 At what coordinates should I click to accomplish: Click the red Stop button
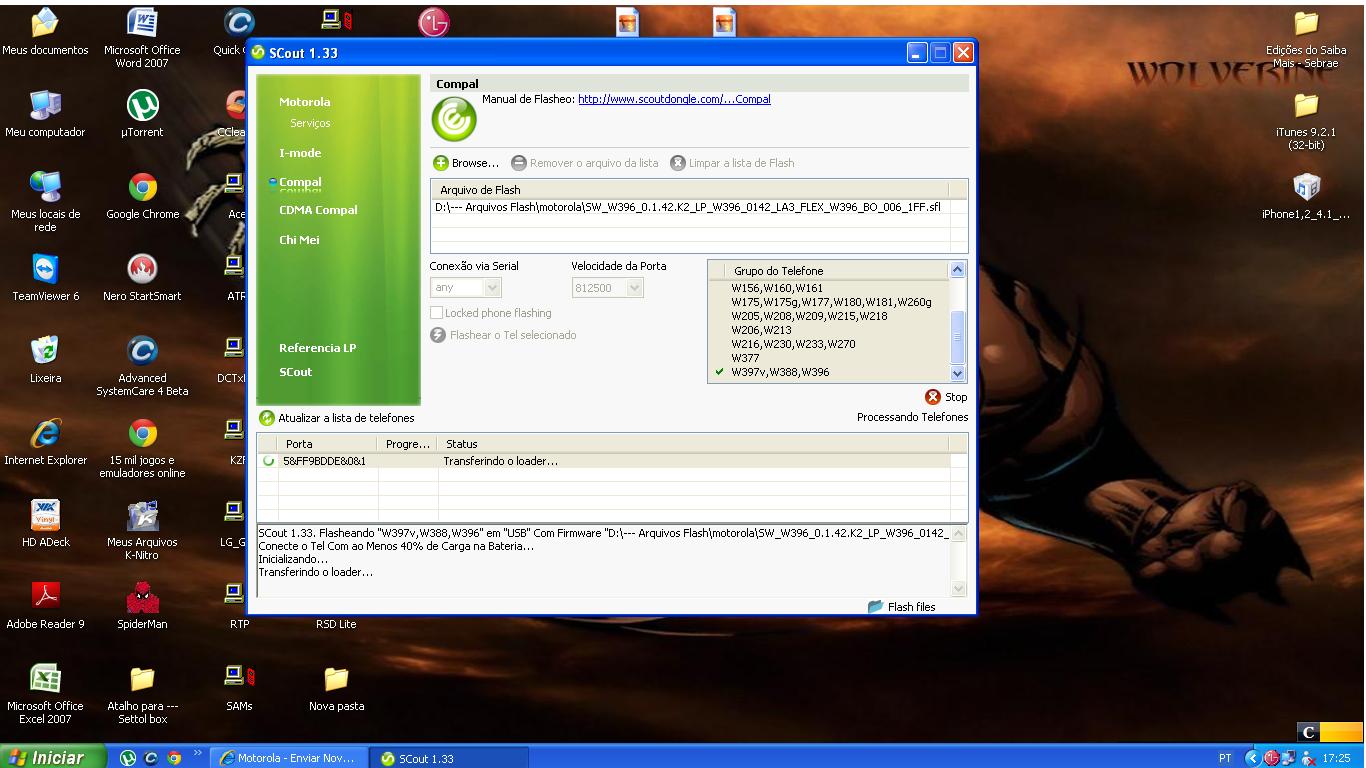tap(946, 397)
